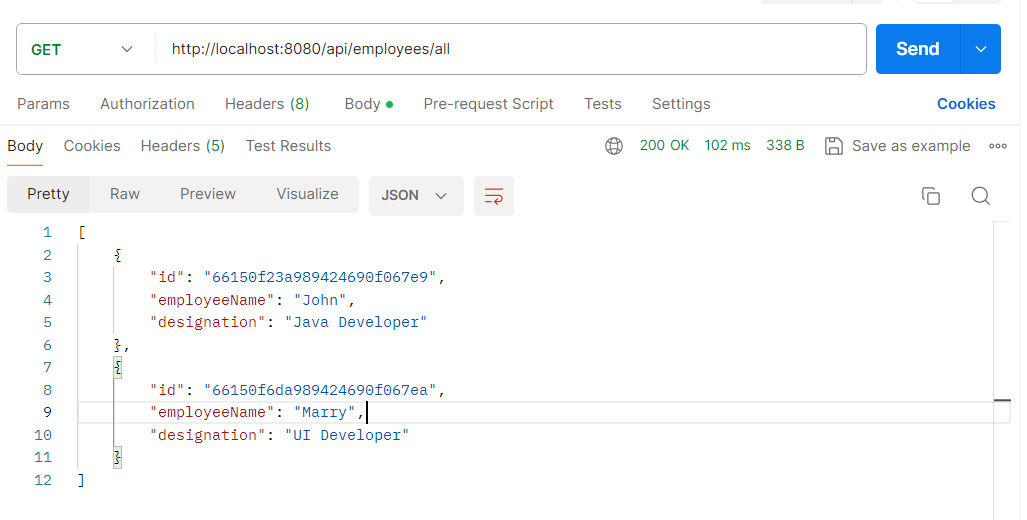This screenshot has height=520, width=1027.
Task: Switch to the Authorization tab
Action: 147,104
